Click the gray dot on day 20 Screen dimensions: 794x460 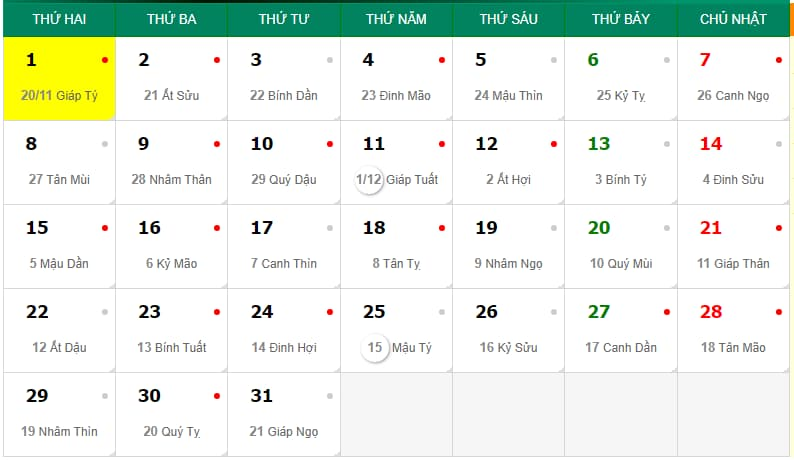[x=666, y=228]
